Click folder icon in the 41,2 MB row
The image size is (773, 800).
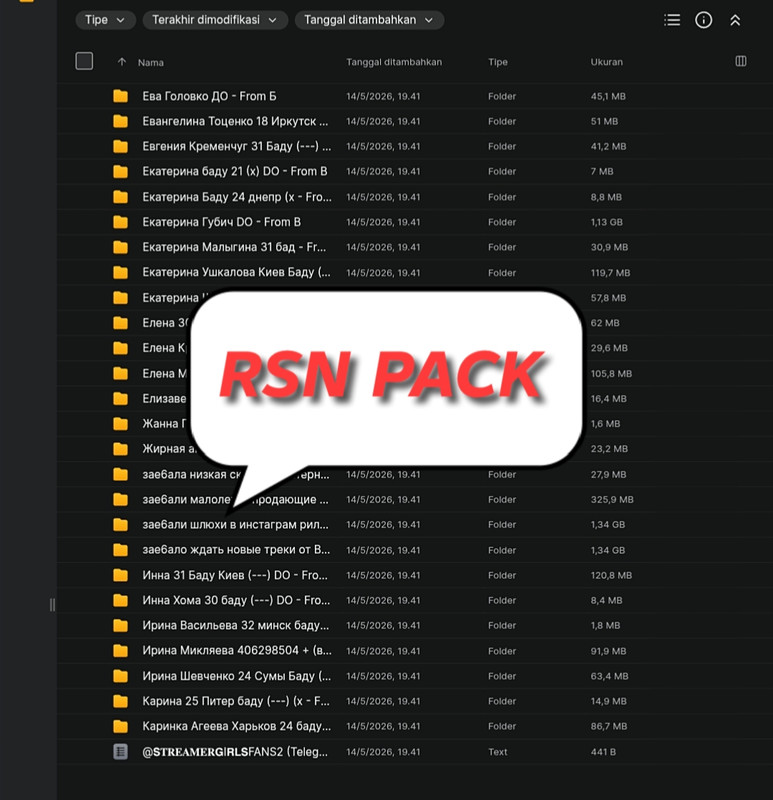coord(120,146)
